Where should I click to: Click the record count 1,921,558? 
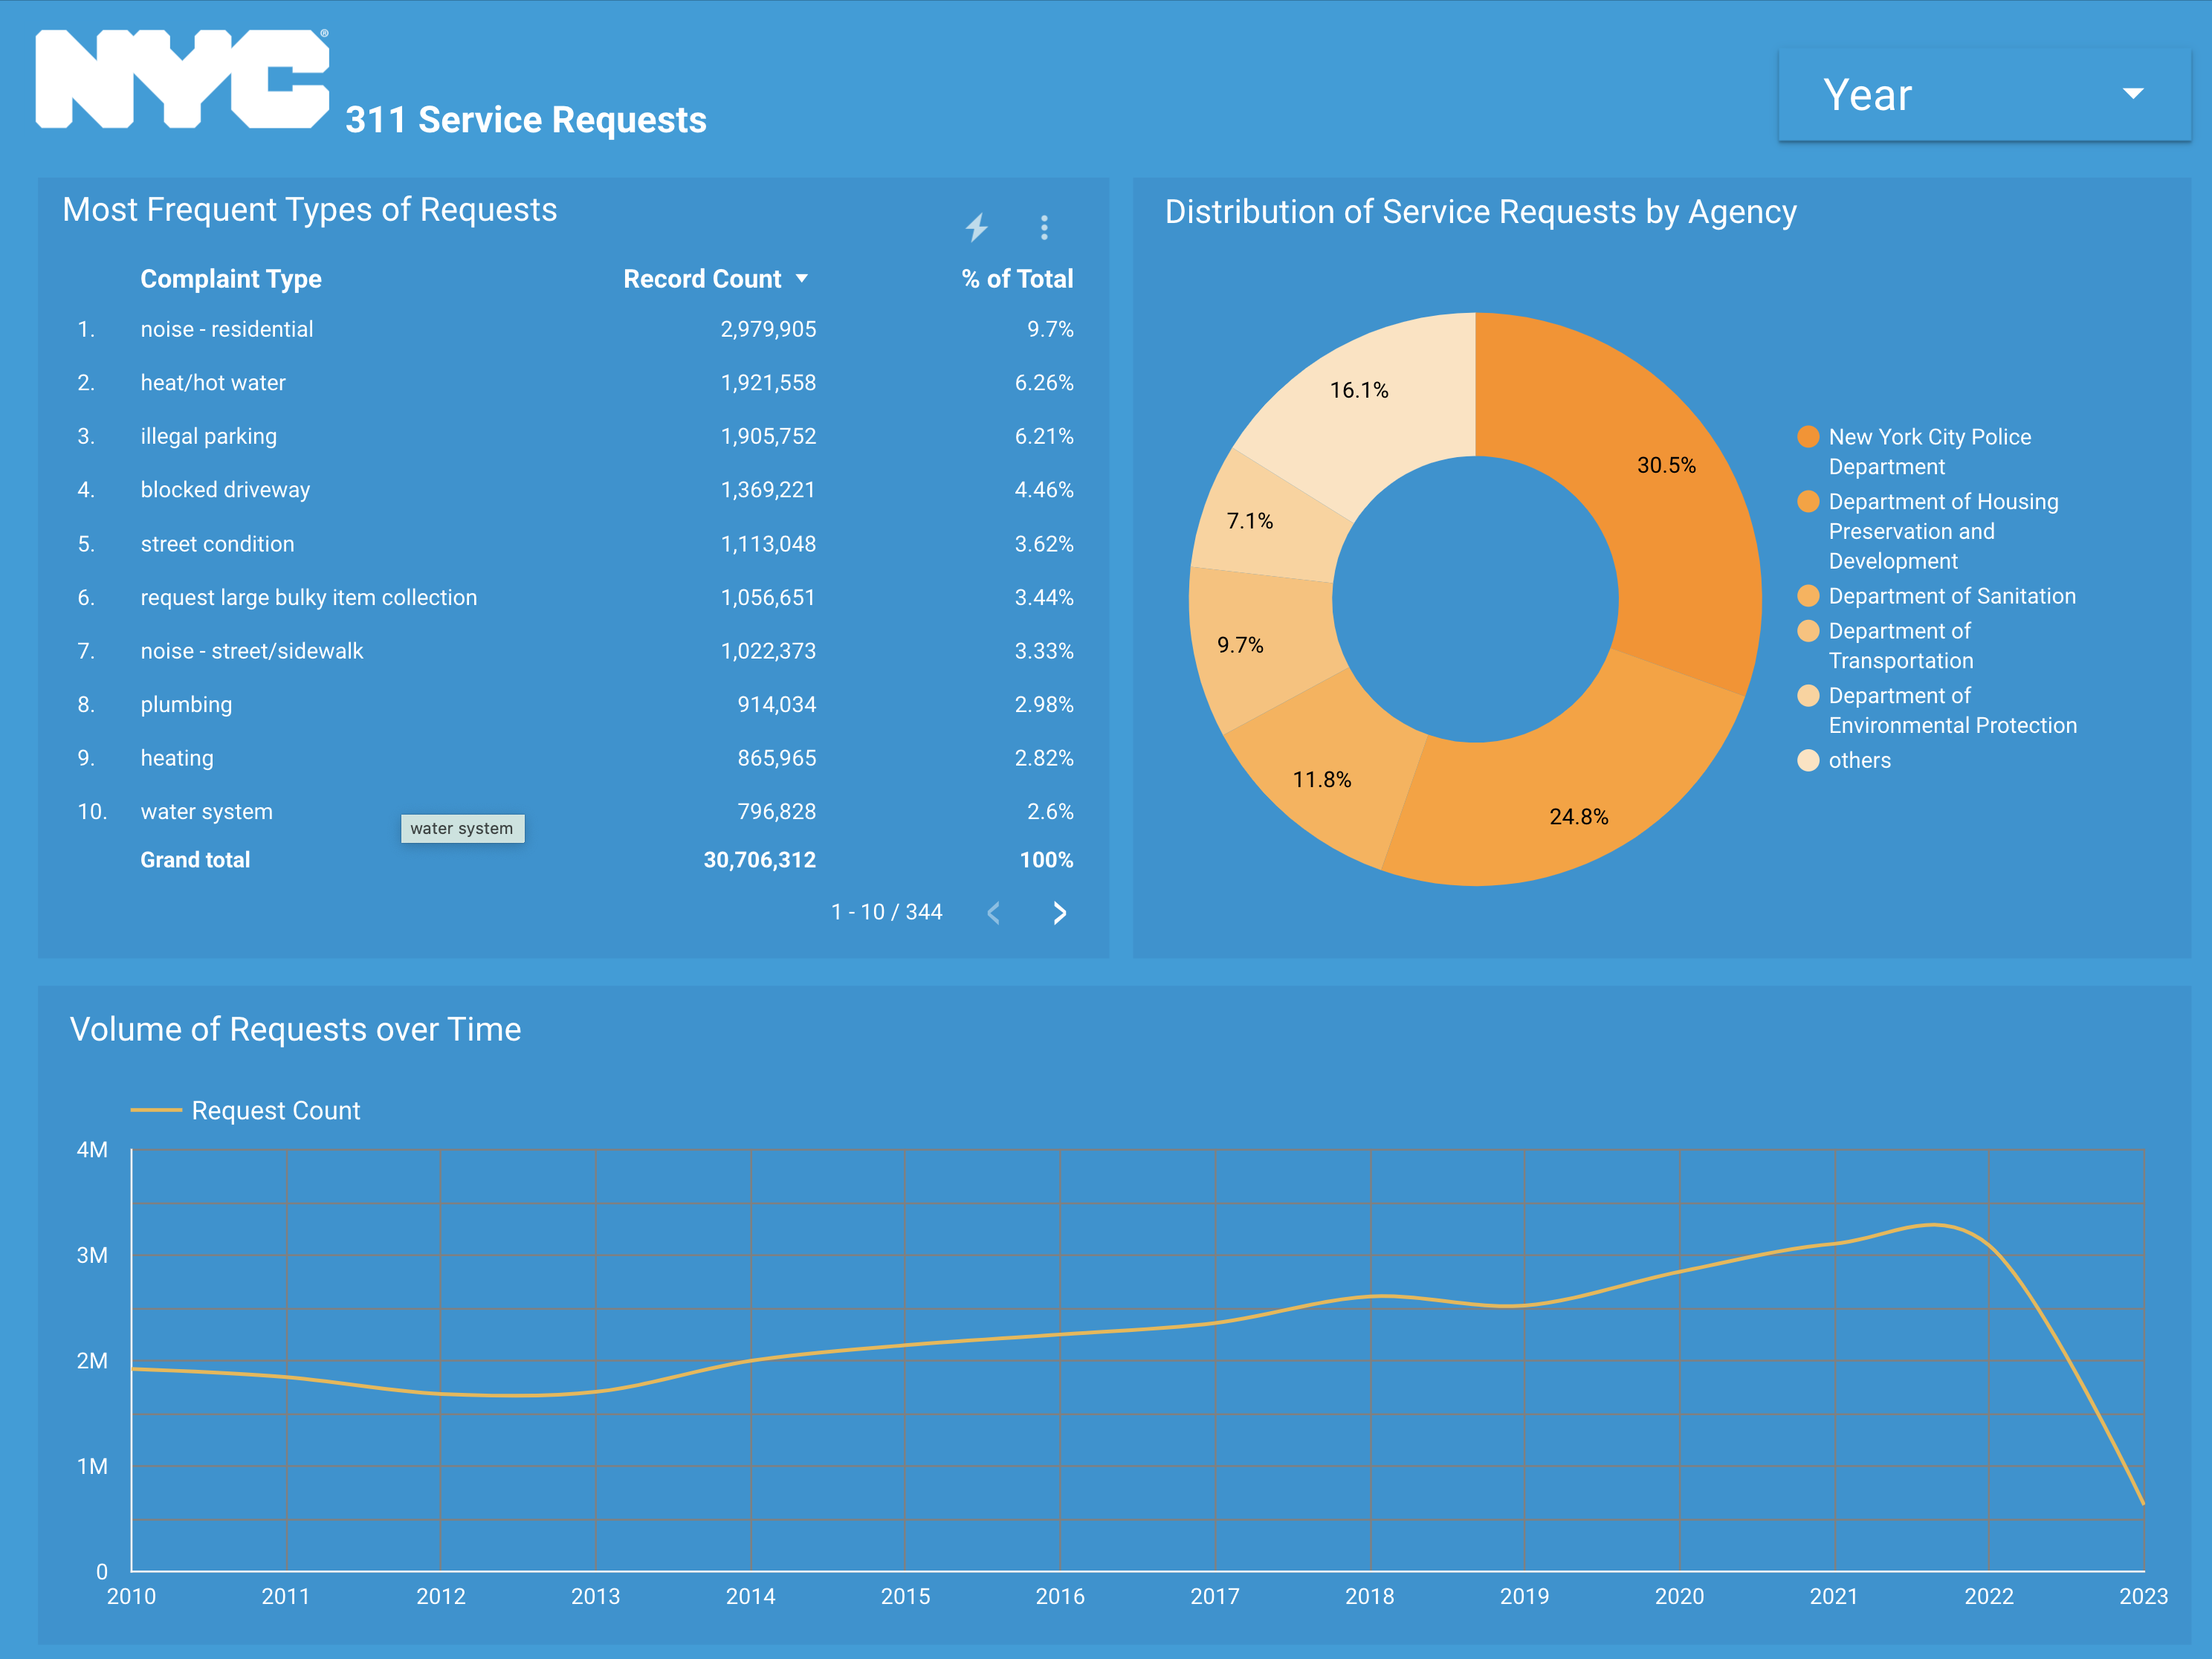(768, 383)
